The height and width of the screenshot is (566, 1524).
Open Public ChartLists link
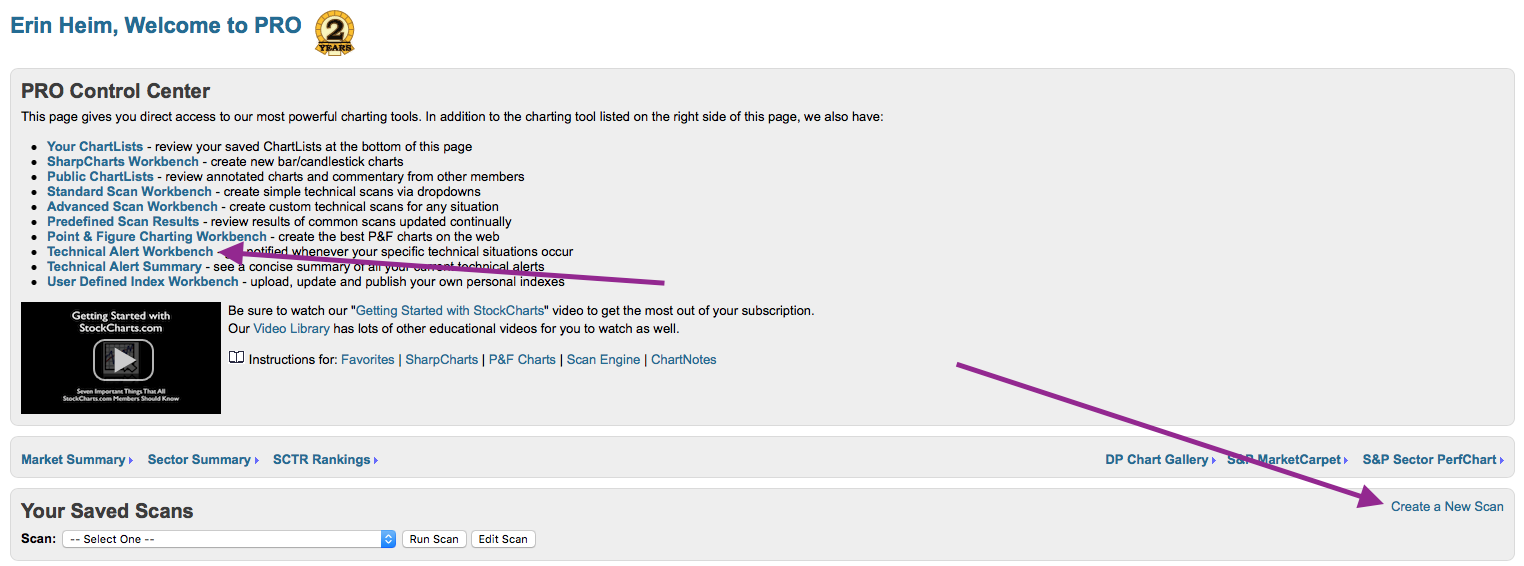pos(100,176)
